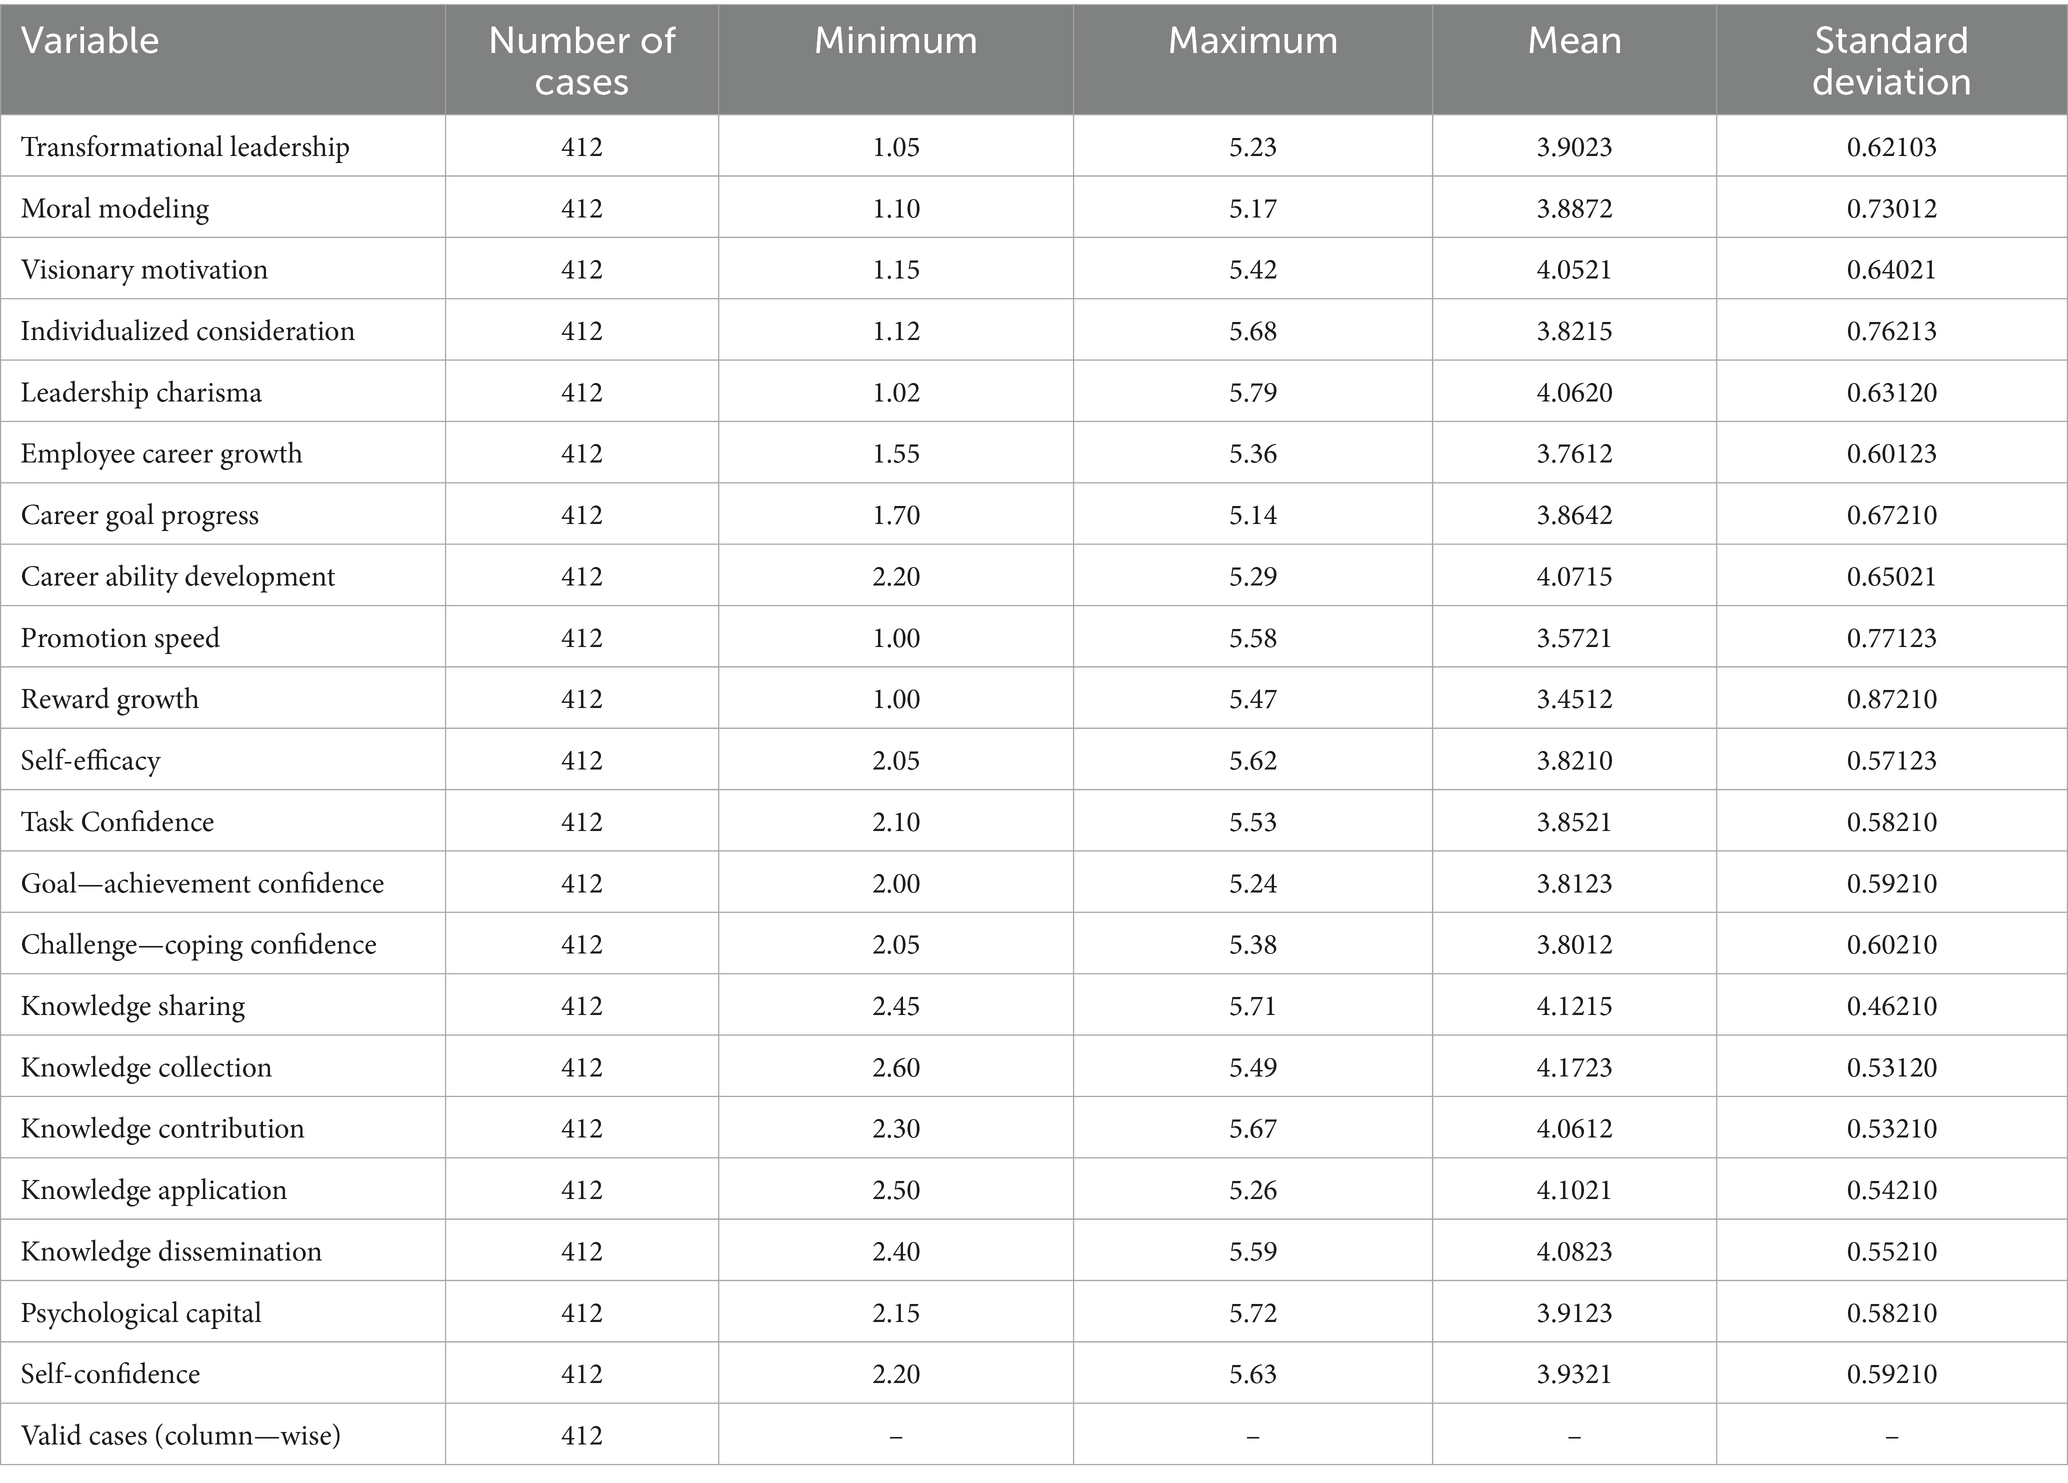Click the standard deviation value 0.67210

(1891, 515)
